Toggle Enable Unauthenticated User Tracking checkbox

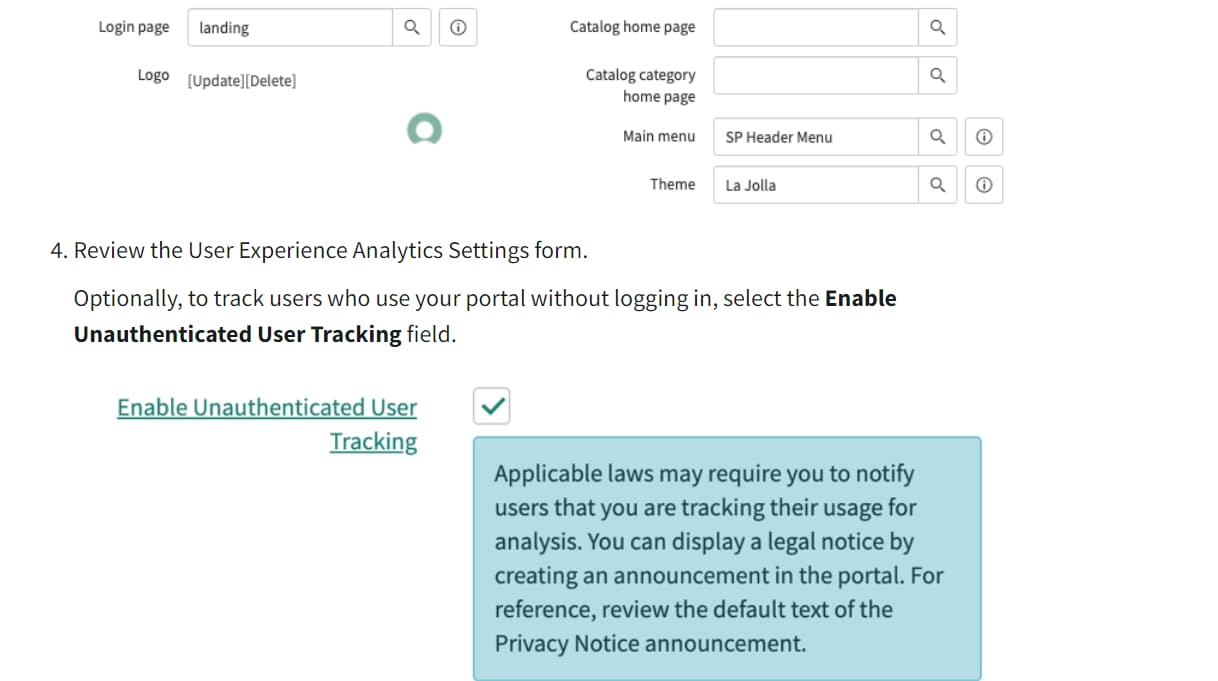[x=491, y=406]
